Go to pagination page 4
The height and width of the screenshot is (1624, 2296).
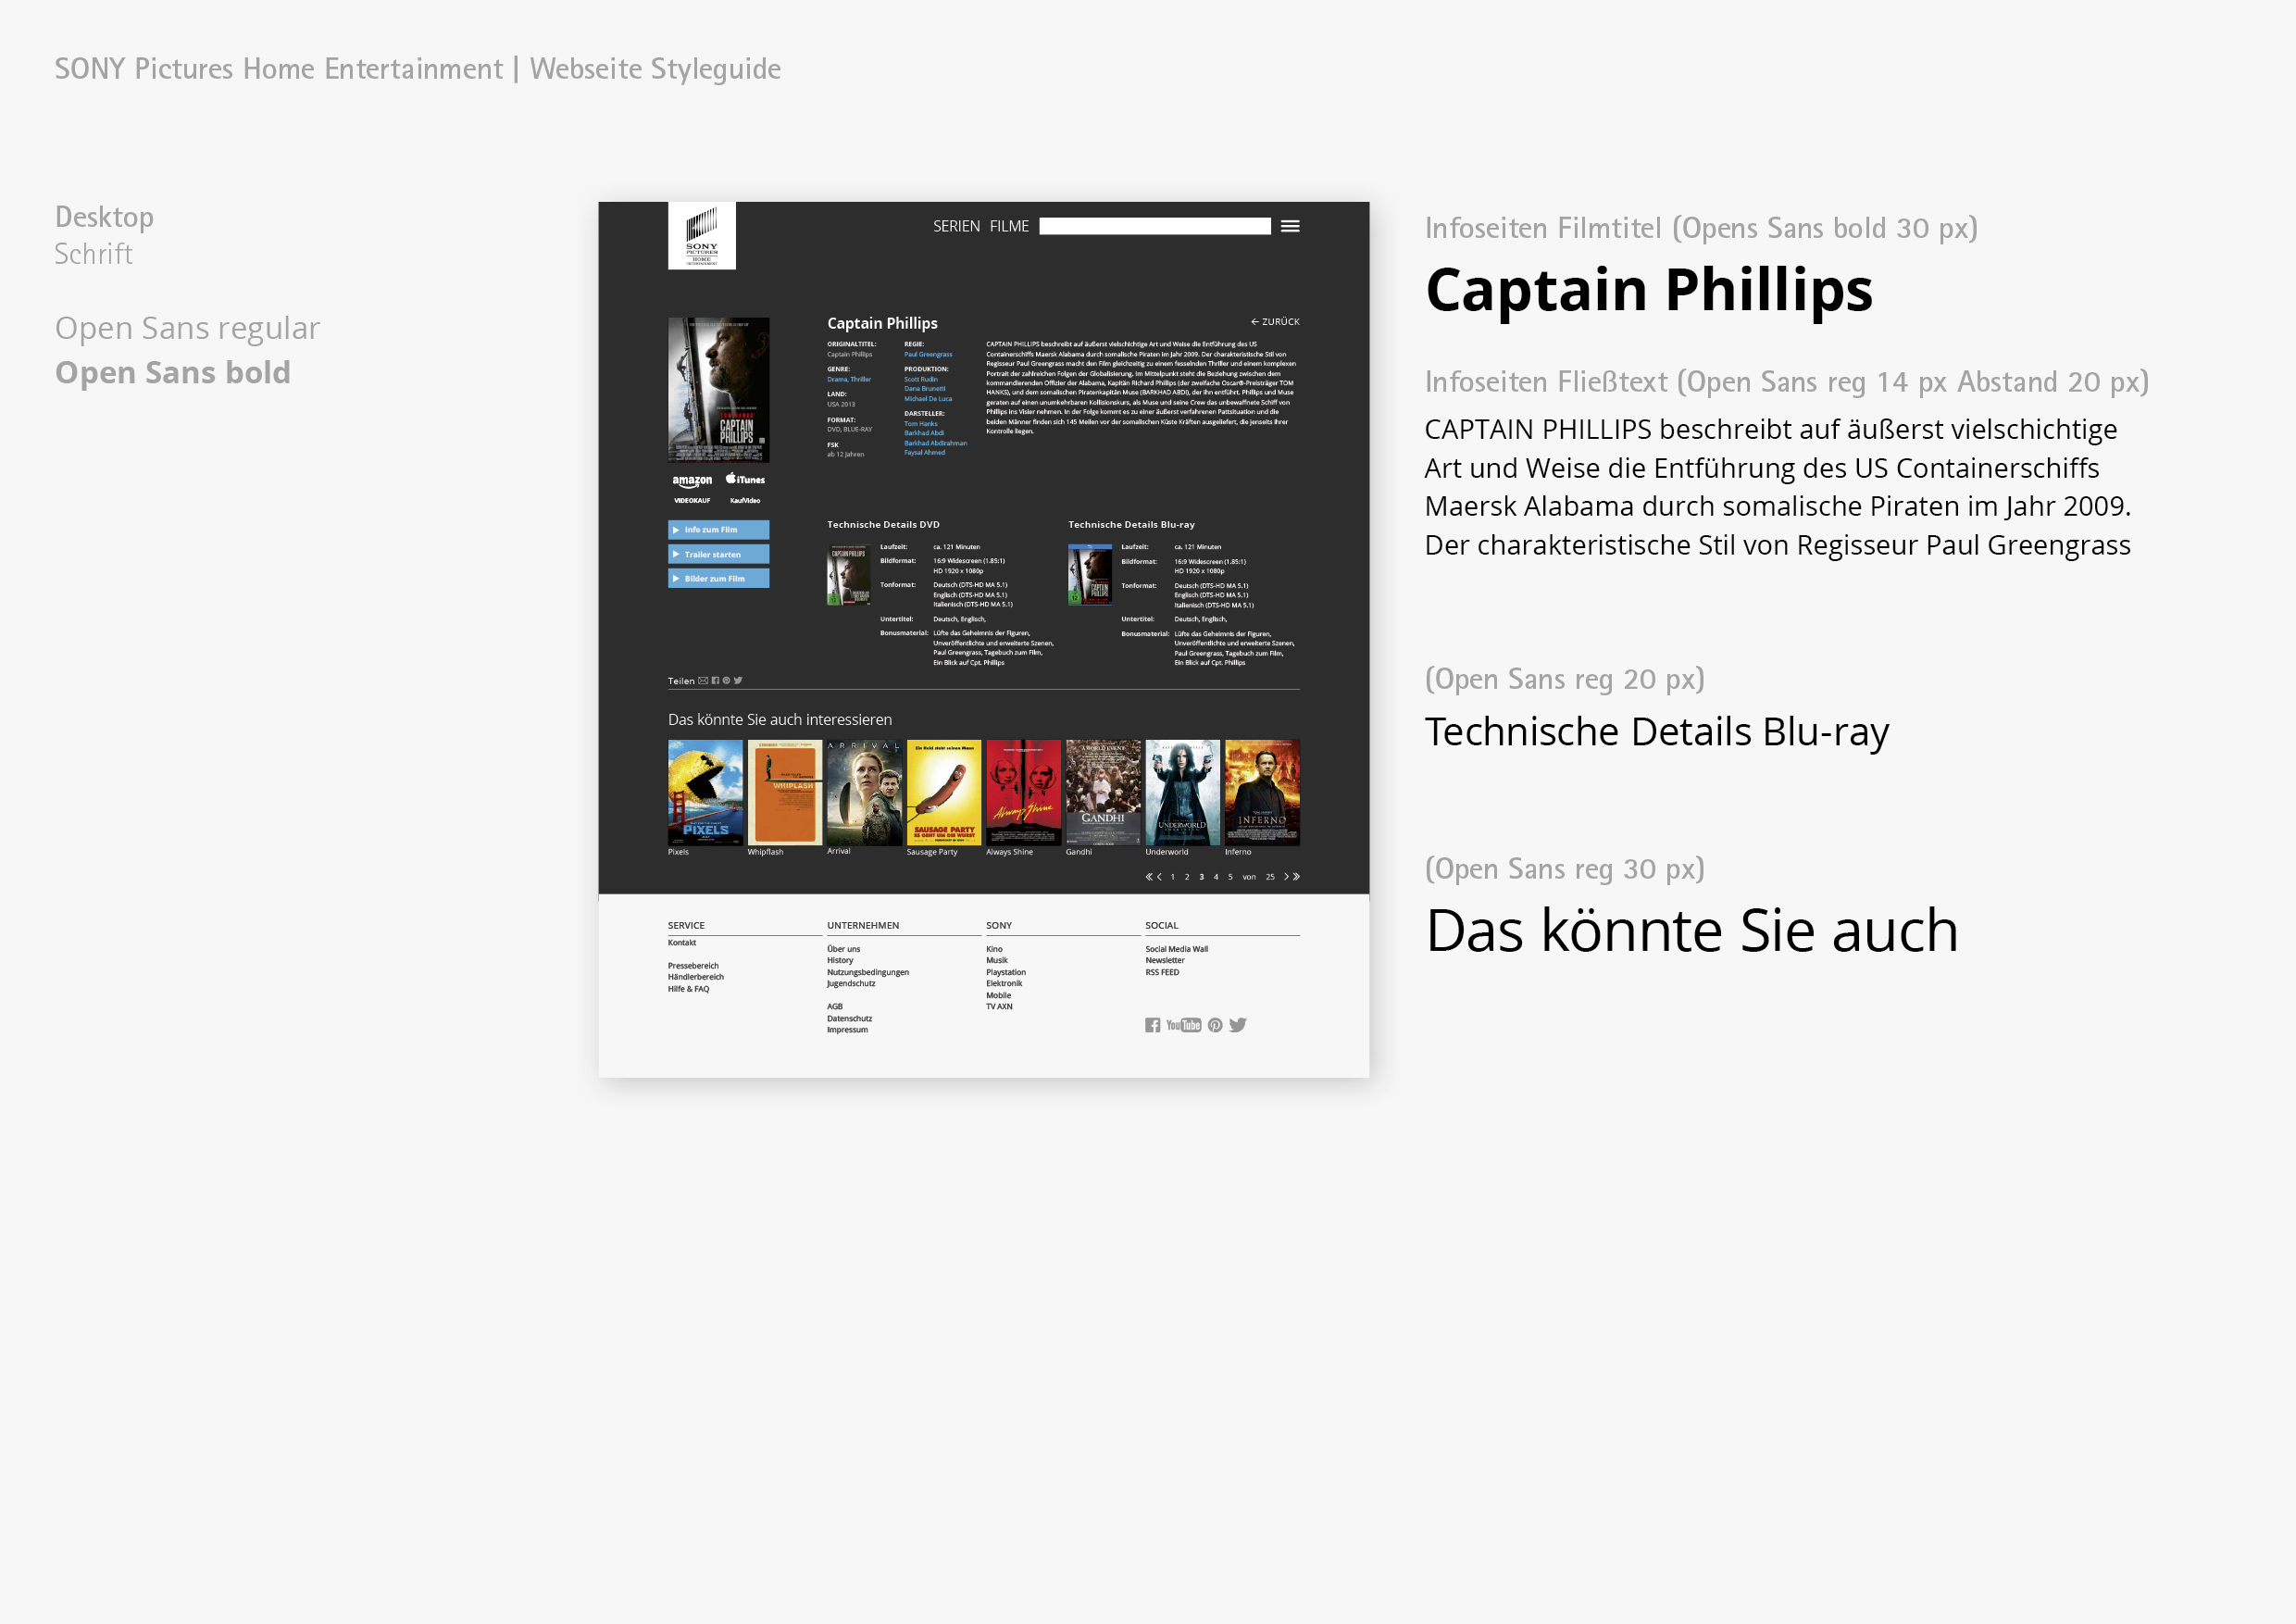[1216, 877]
